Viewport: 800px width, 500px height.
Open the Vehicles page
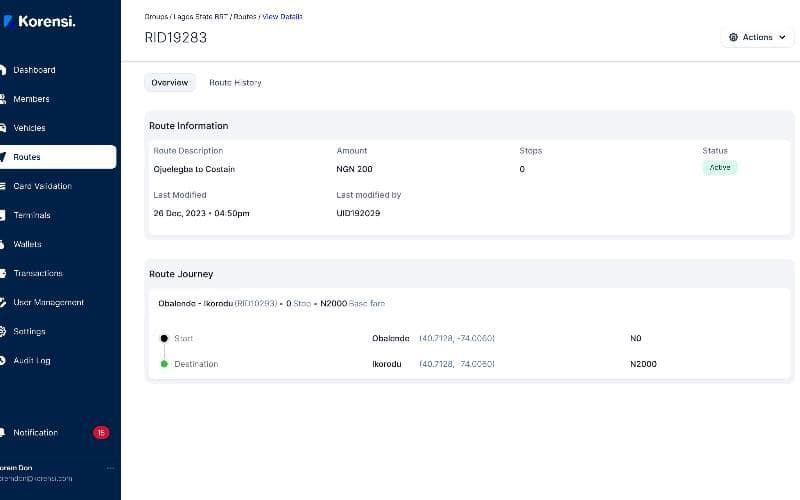click(x=29, y=128)
